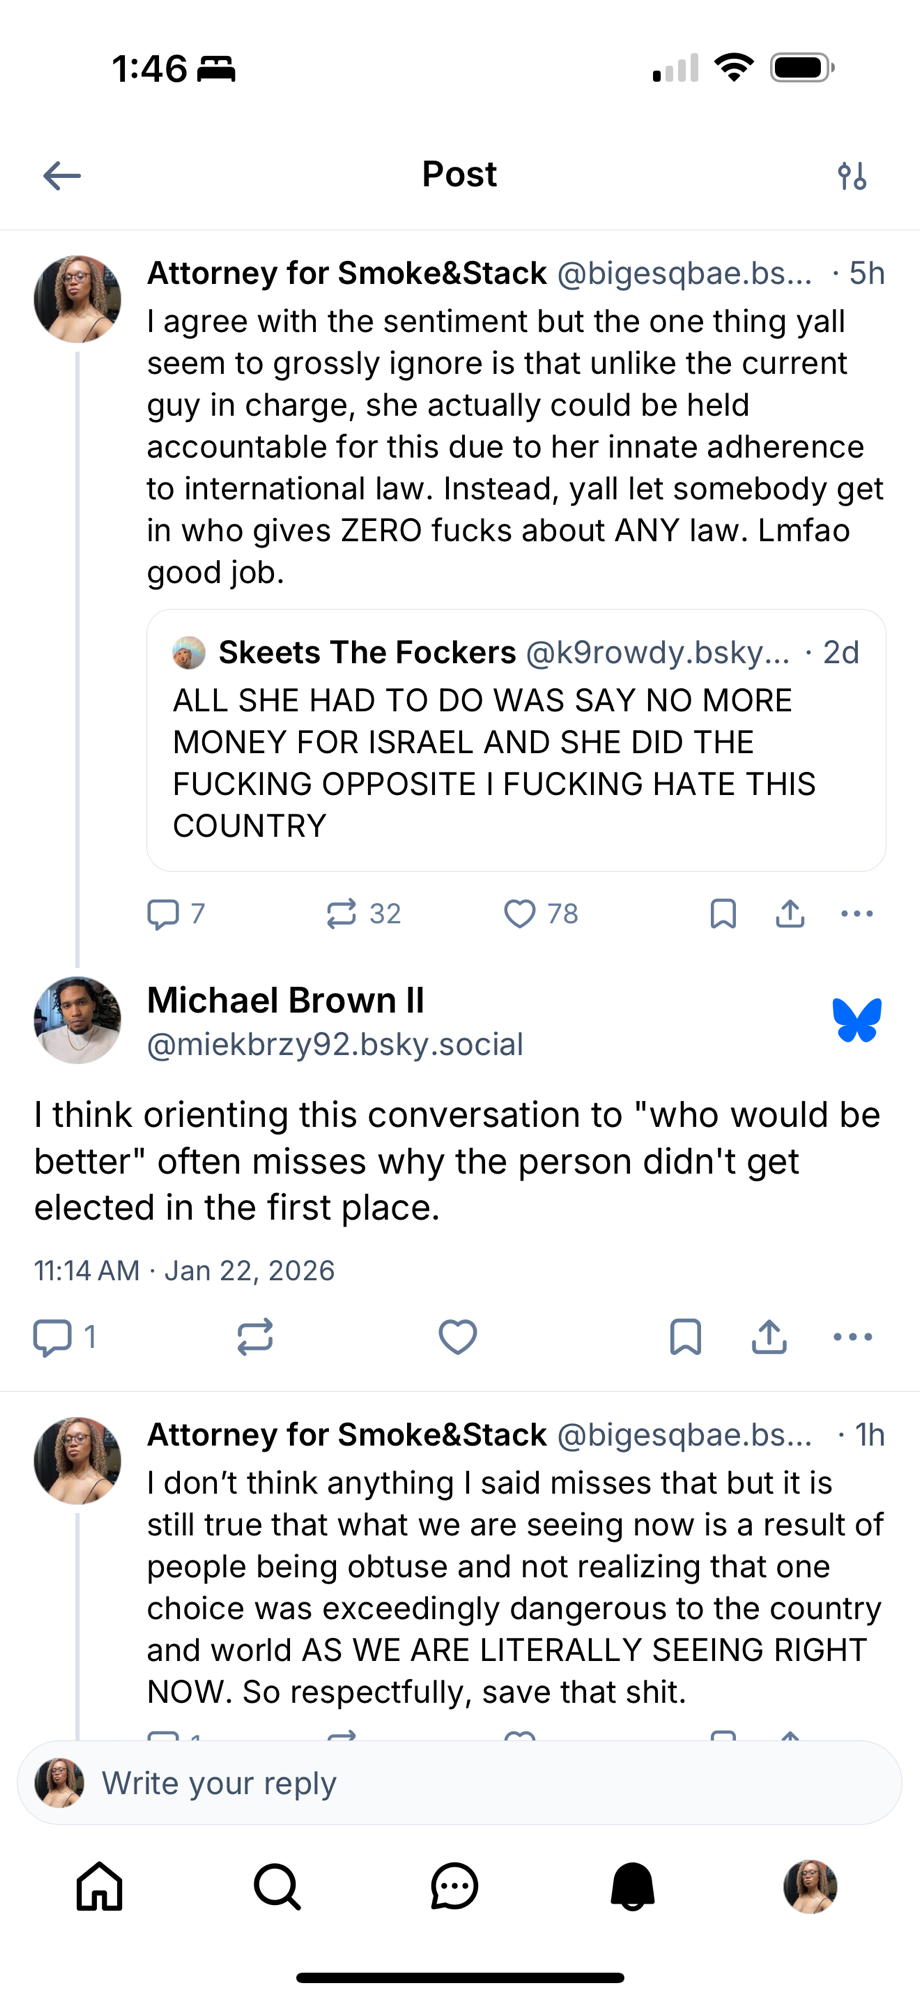Bookmark the top Attorney for Smoke&Stack post
Image resolution: width=920 pixels, height=2000 pixels.
[723, 914]
